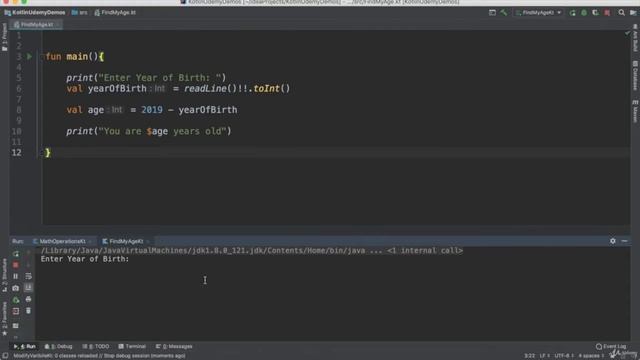Stop the process with the red toolbar icon
Image resolution: width=640 pixels, height=360 pixels.
607,13
